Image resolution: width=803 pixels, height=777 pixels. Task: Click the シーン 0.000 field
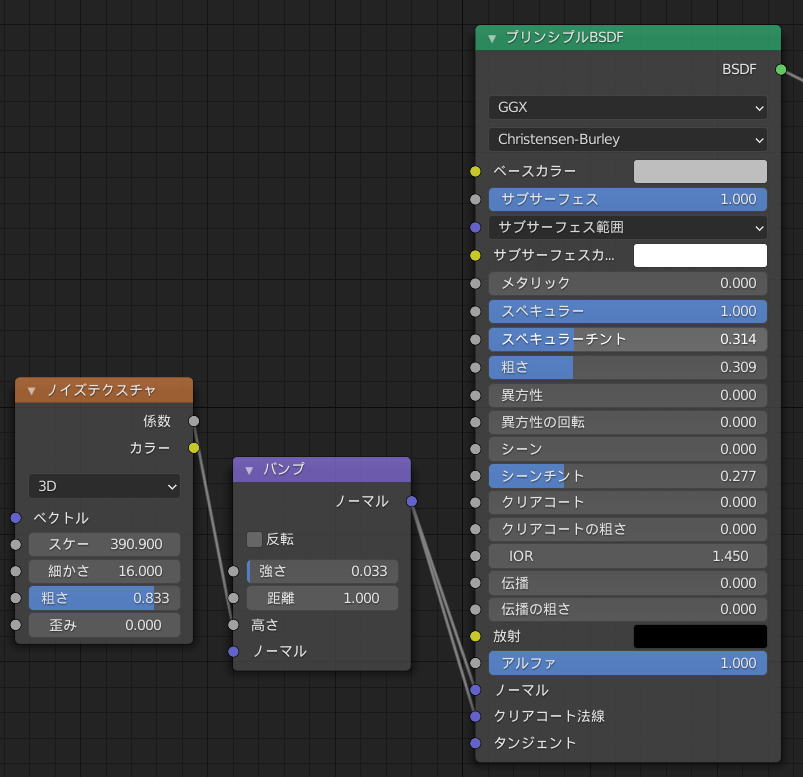click(x=628, y=449)
